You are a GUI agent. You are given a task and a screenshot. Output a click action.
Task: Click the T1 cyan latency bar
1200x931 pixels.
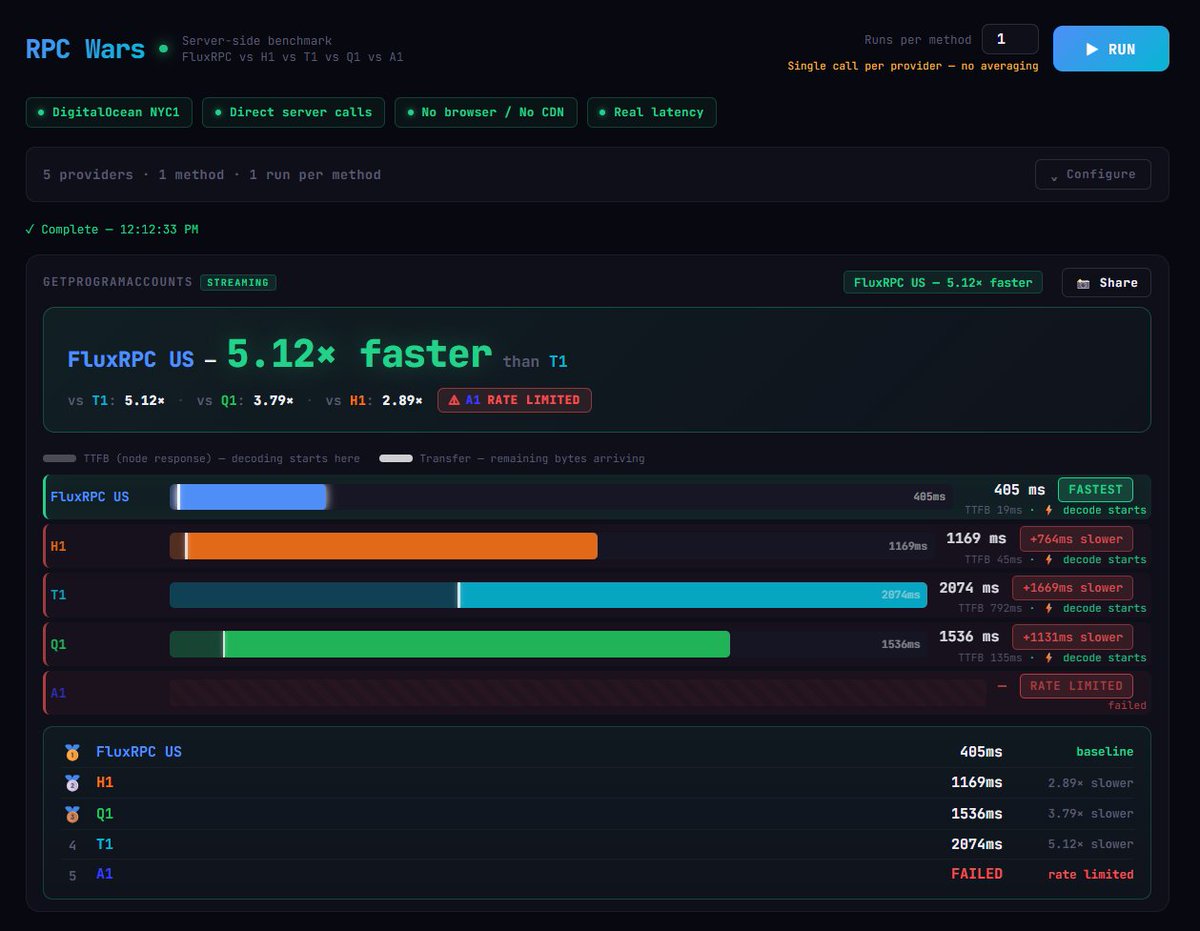(x=548, y=595)
